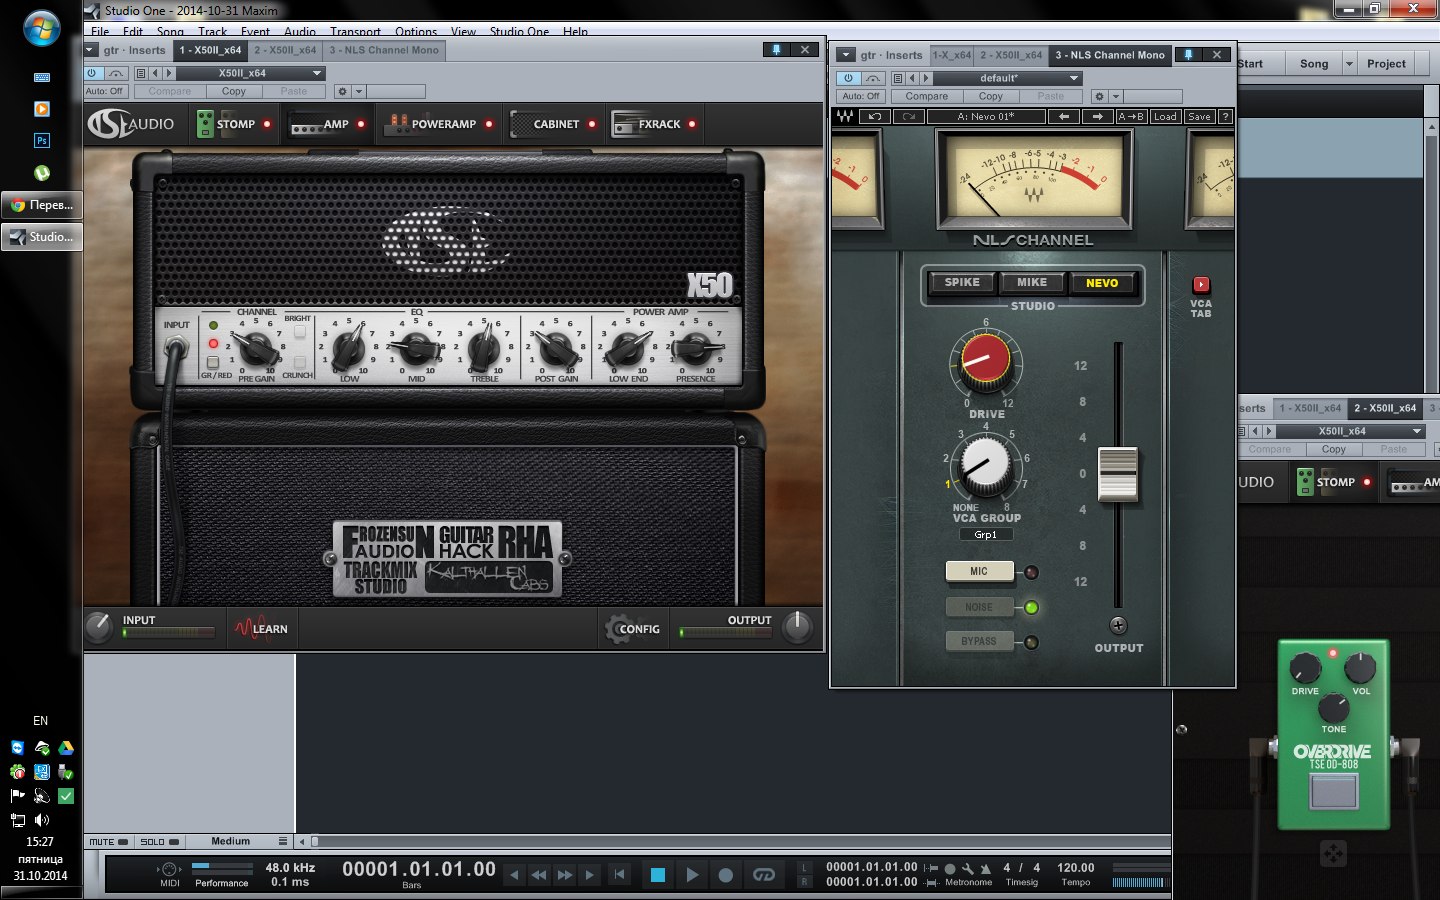Click the NLS OUTPUT fader handle
Viewport: 1440px width, 900px height.
(1118, 473)
